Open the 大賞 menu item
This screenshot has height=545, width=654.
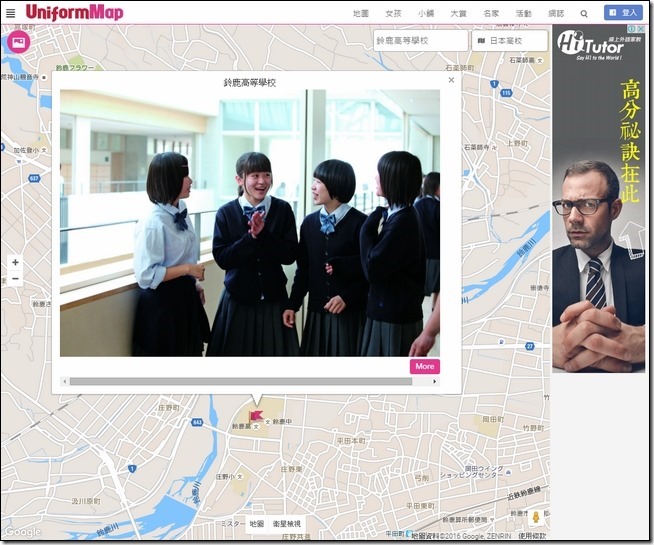458,14
